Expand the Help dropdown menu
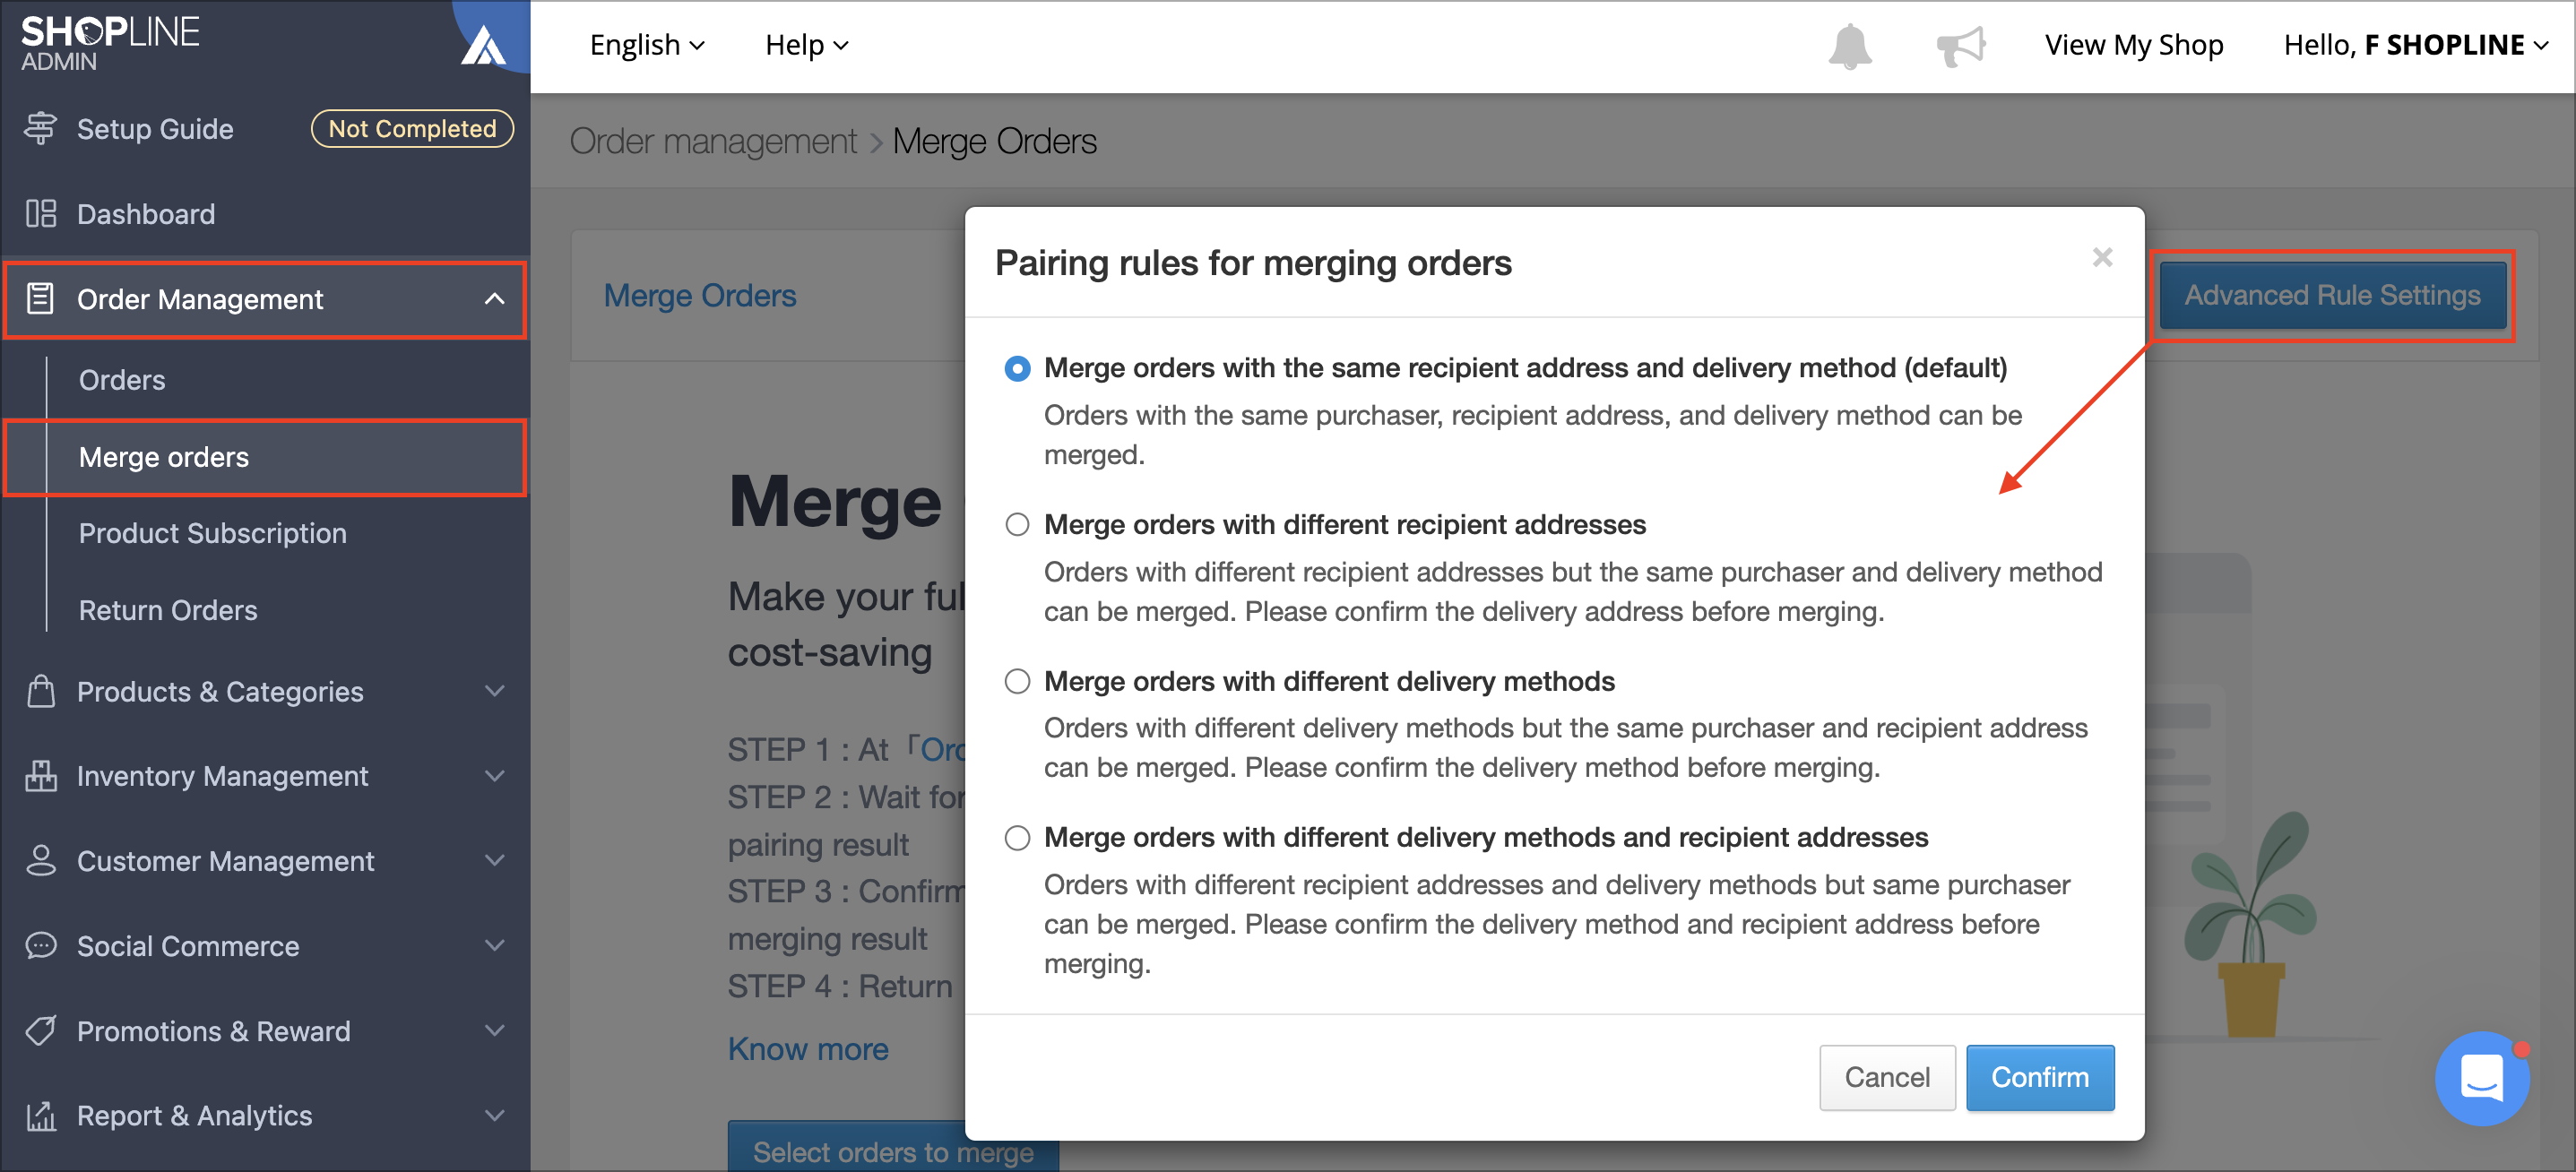Viewport: 2576px width, 1172px height. point(806,45)
